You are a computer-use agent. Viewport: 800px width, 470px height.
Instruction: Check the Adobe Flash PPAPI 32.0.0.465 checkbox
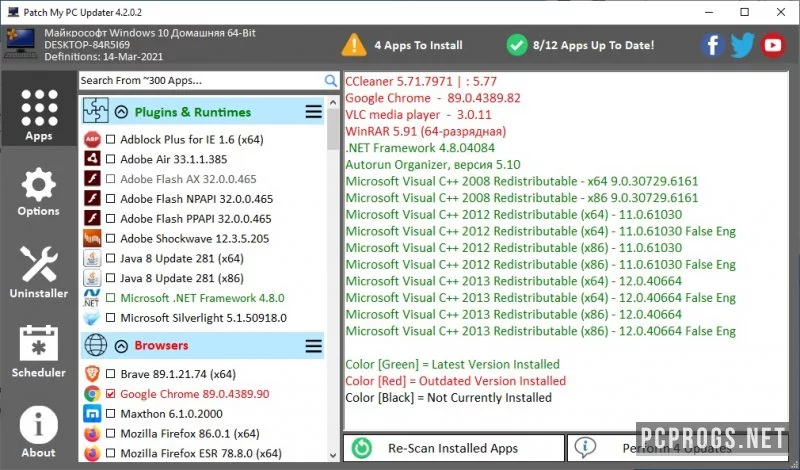pyautogui.click(x=110, y=218)
